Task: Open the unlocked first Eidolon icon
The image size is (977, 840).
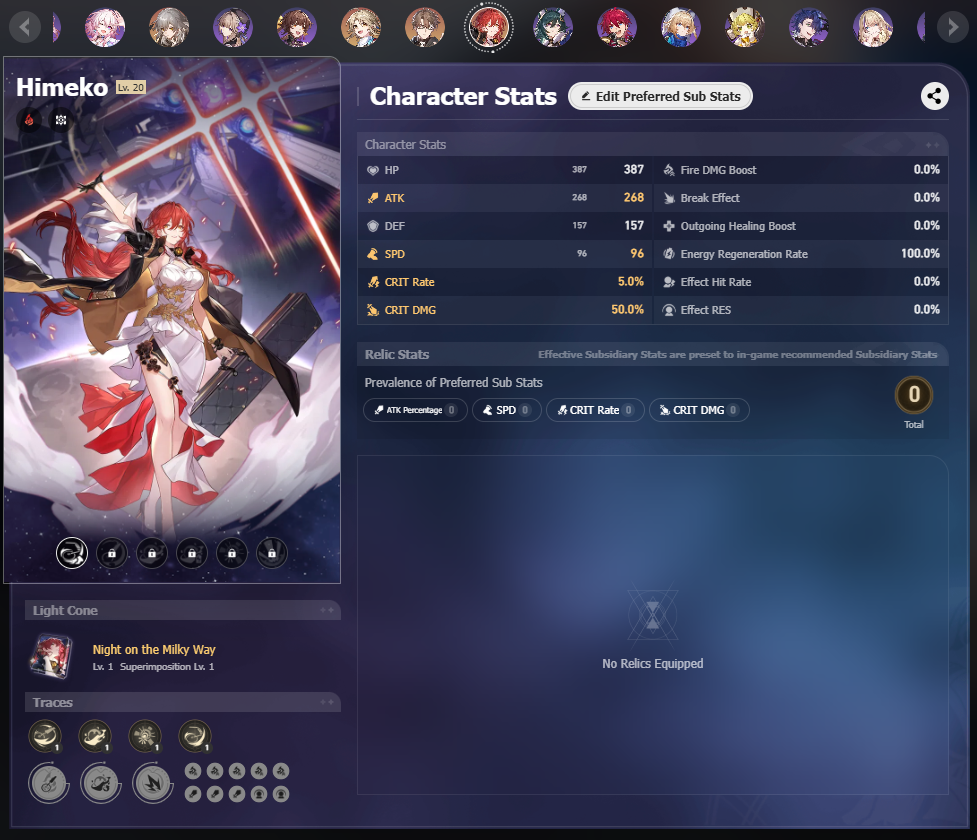Action: click(72, 553)
